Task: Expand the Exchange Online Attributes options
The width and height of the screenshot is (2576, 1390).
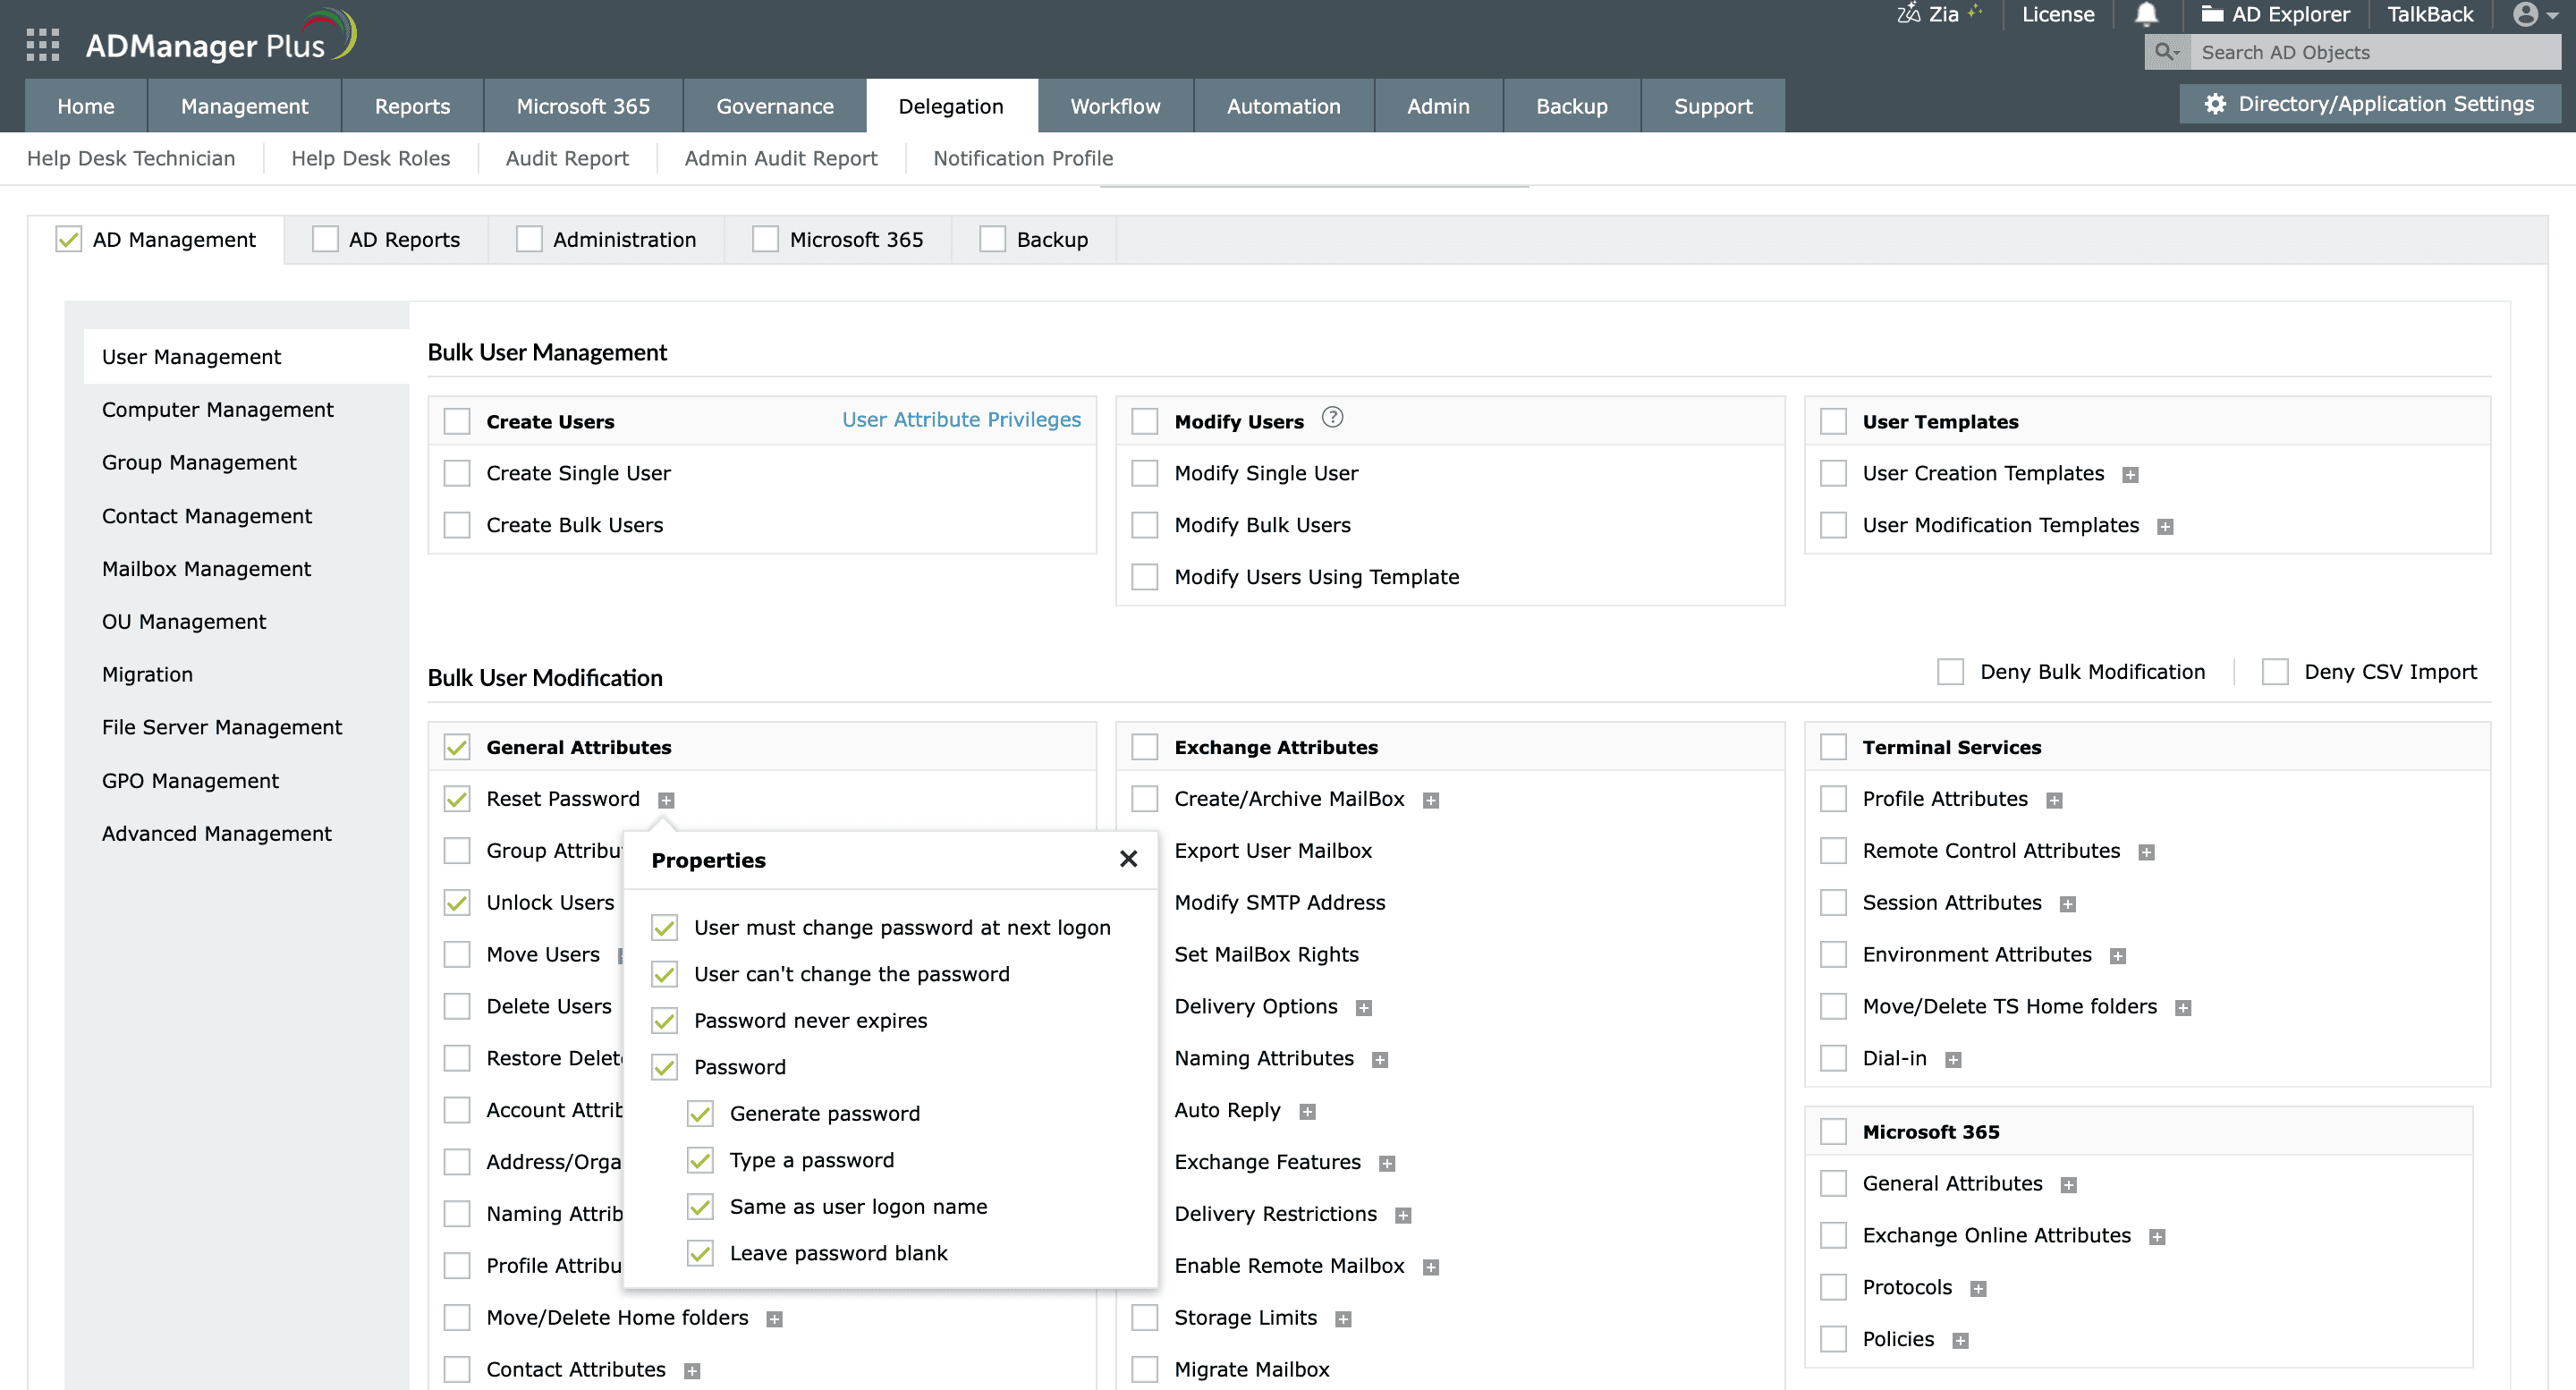Action: 2160,1235
